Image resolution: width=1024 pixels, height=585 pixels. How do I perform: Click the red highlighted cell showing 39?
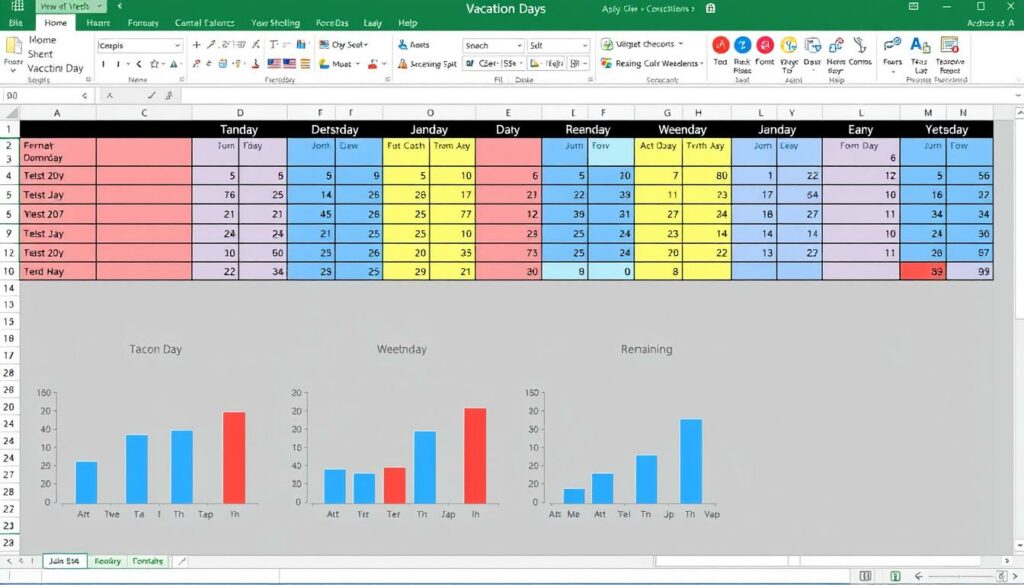(923, 272)
